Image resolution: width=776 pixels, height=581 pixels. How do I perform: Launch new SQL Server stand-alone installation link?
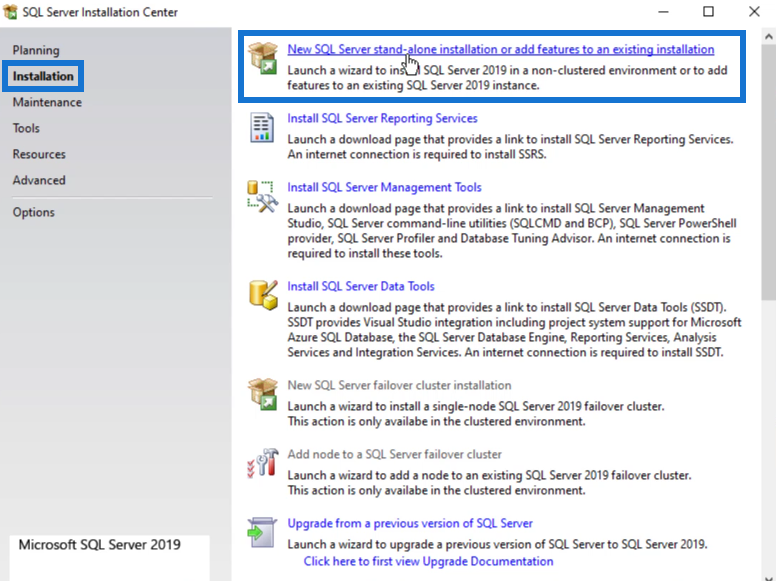point(501,49)
